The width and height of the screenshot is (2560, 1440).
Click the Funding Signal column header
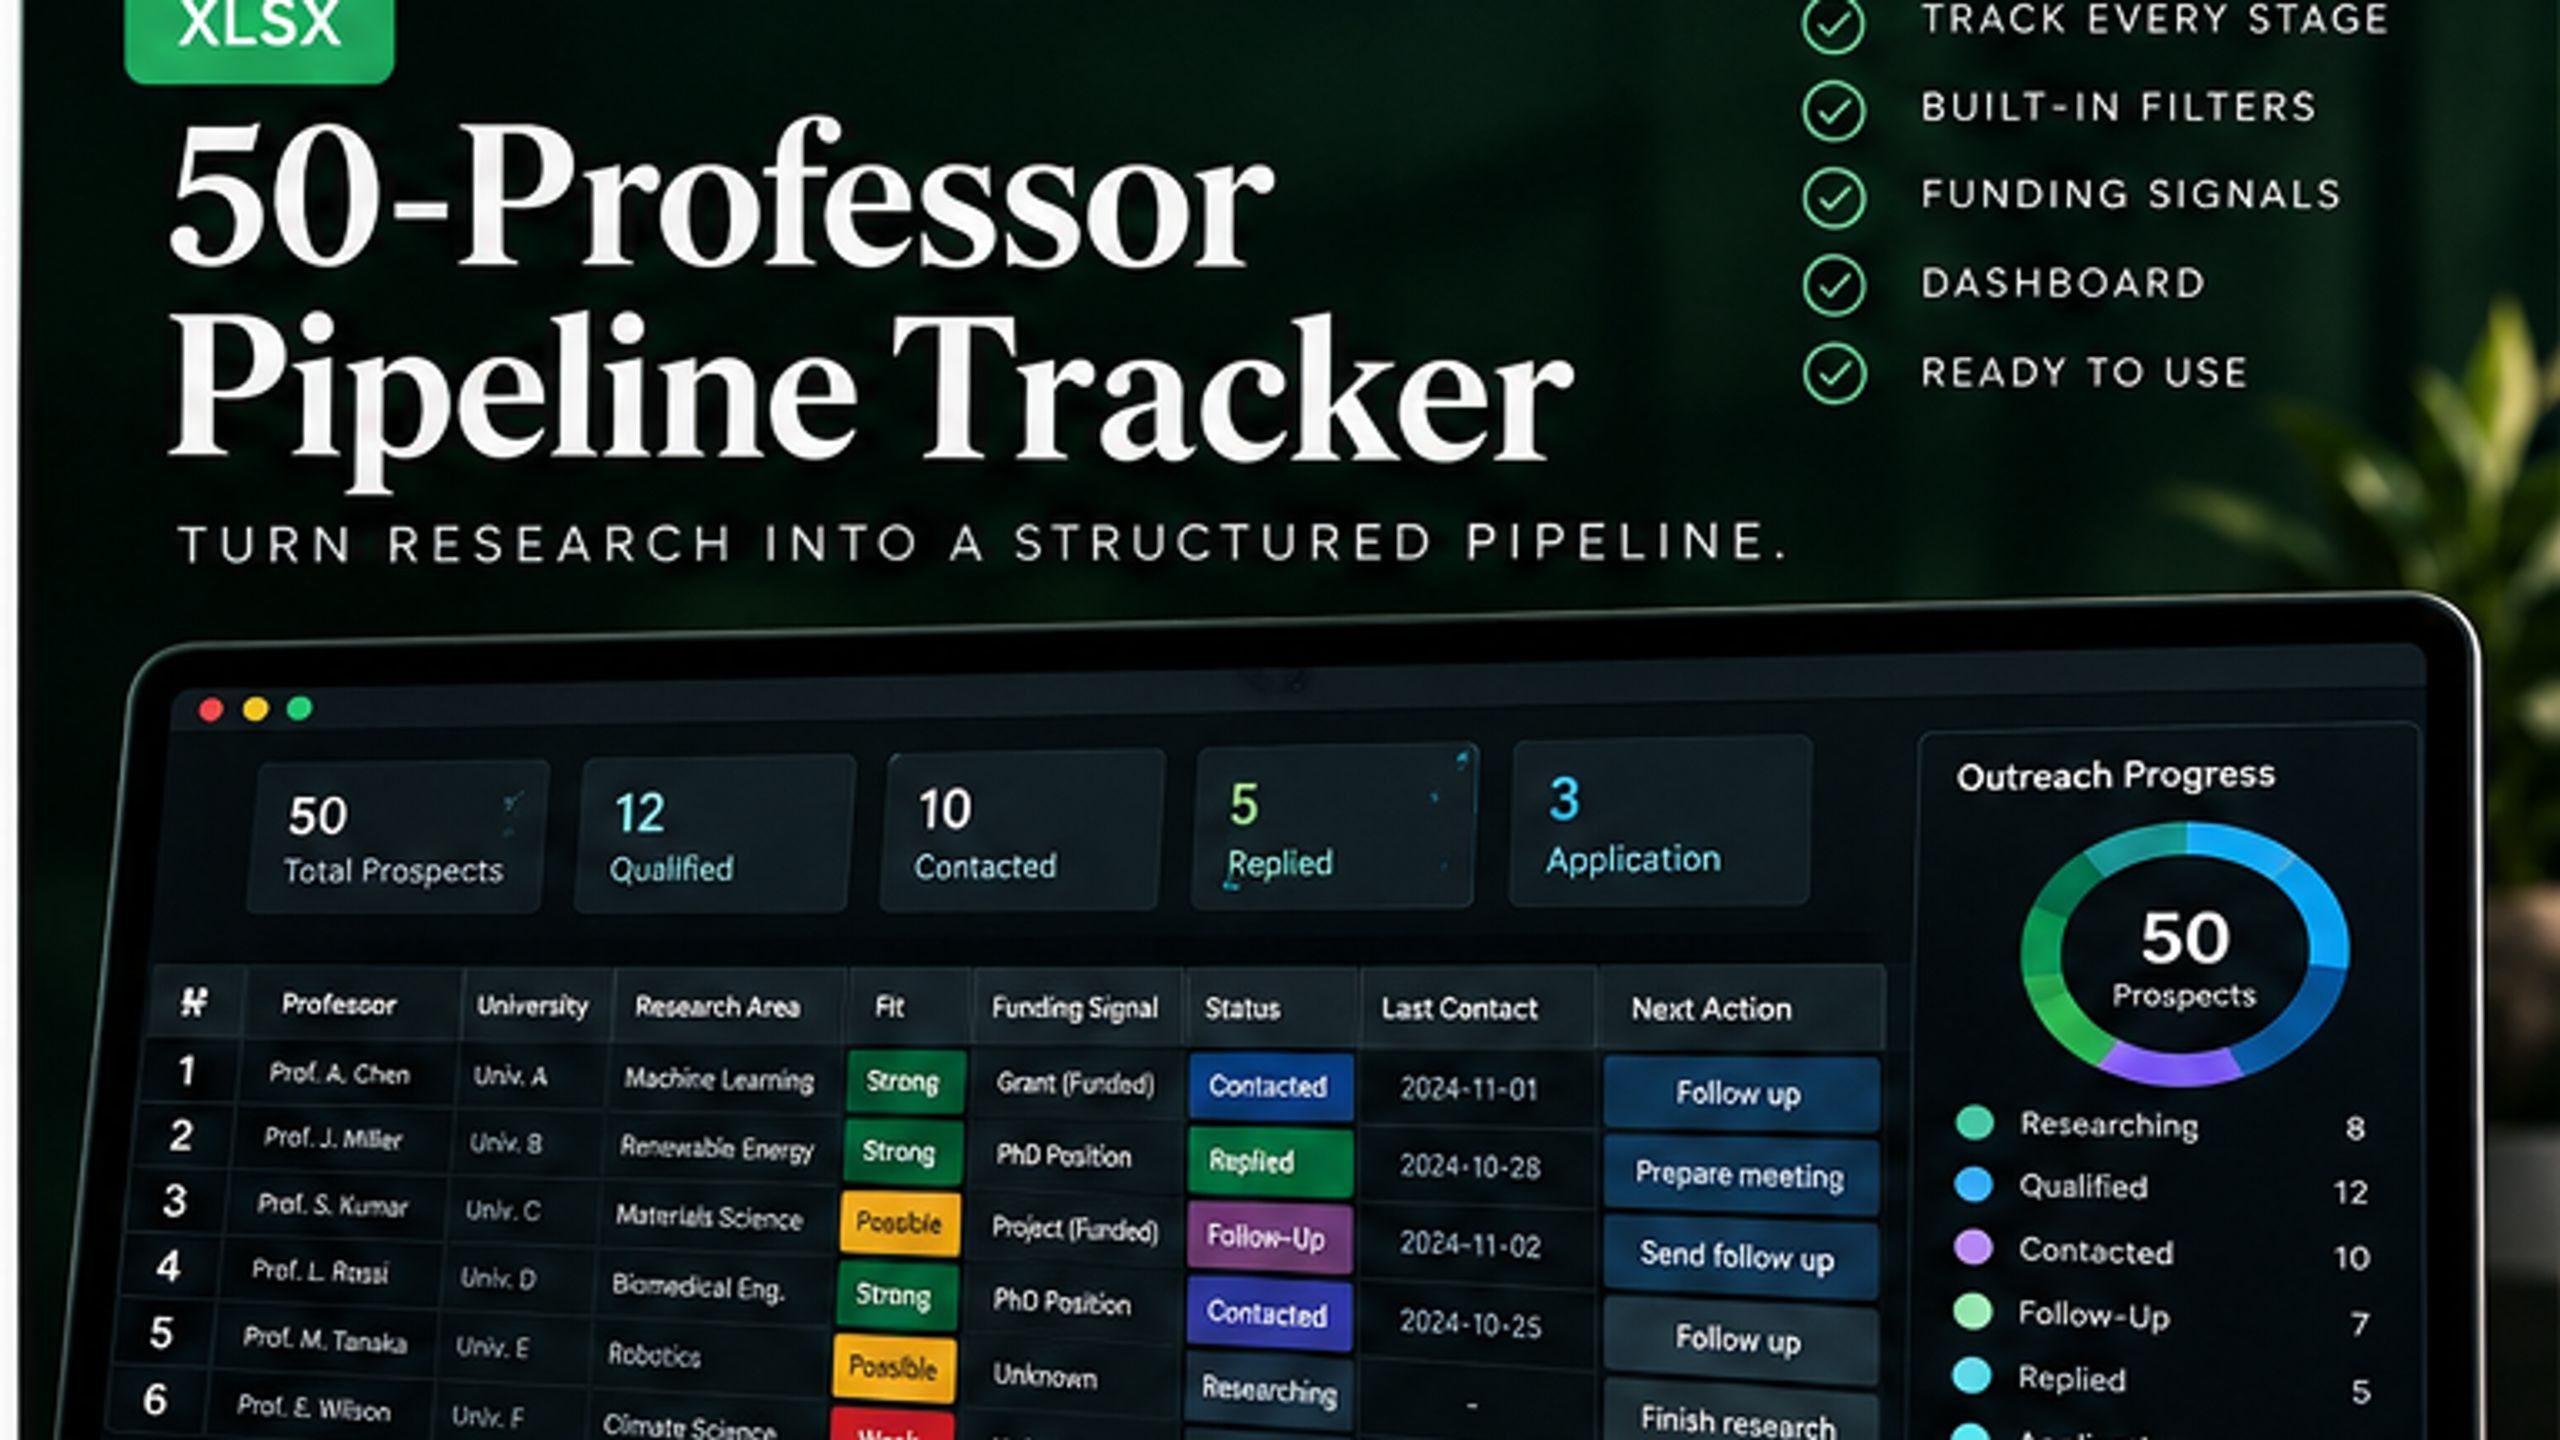click(x=1074, y=1008)
